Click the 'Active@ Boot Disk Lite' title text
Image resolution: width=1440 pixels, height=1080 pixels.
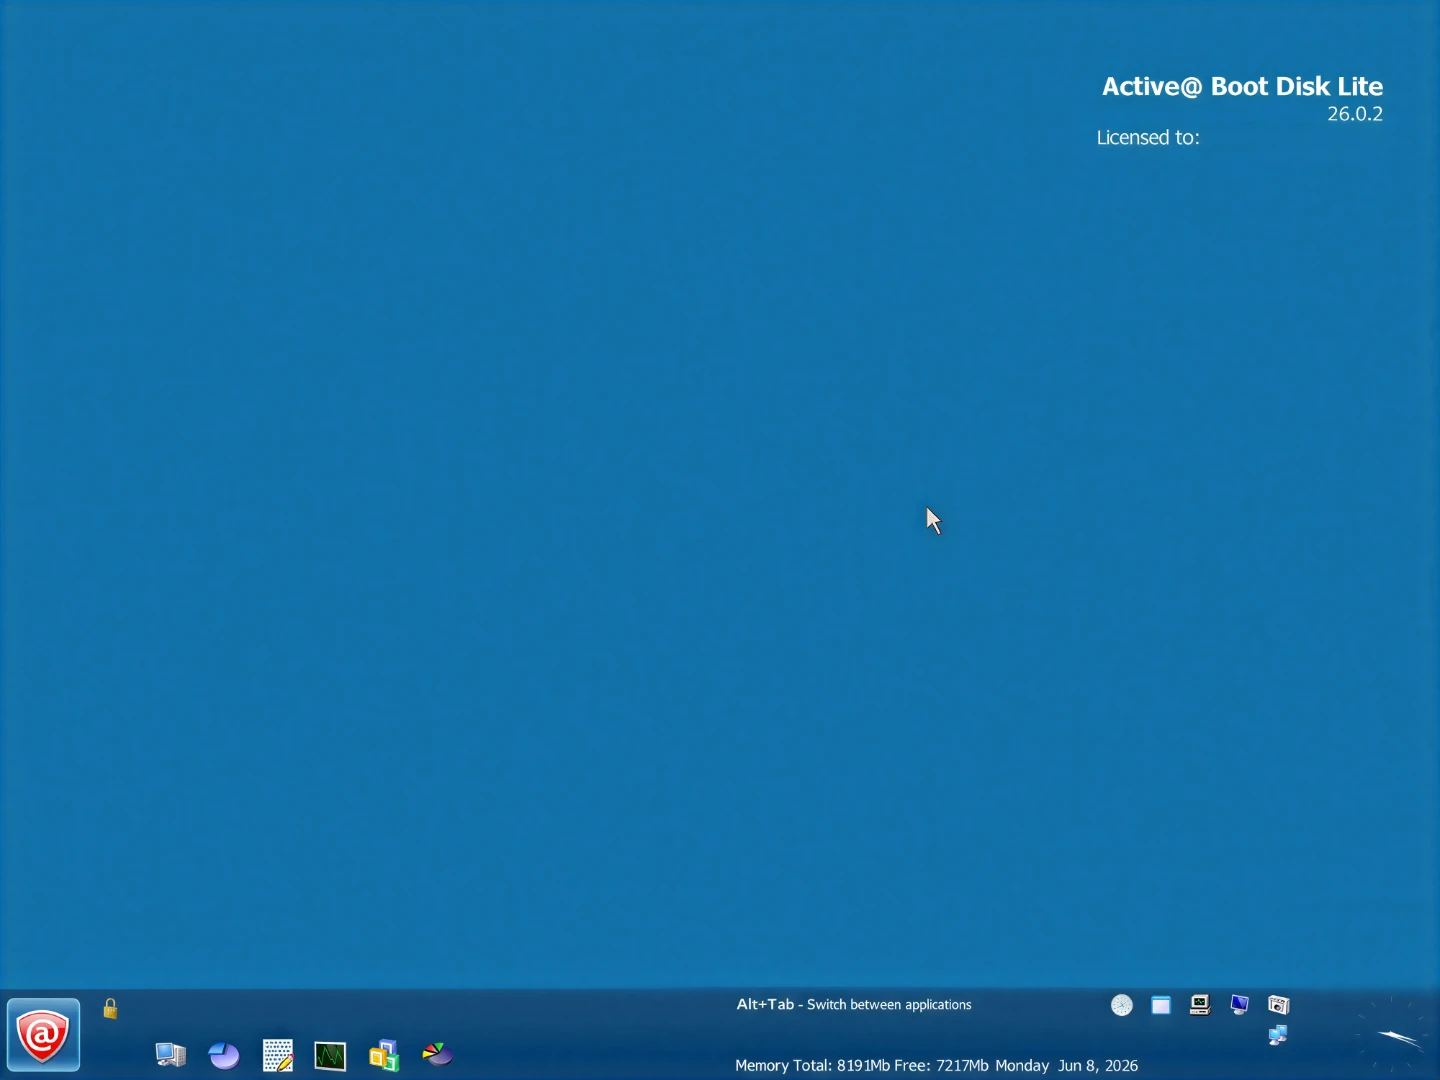tap(1242, 87)
